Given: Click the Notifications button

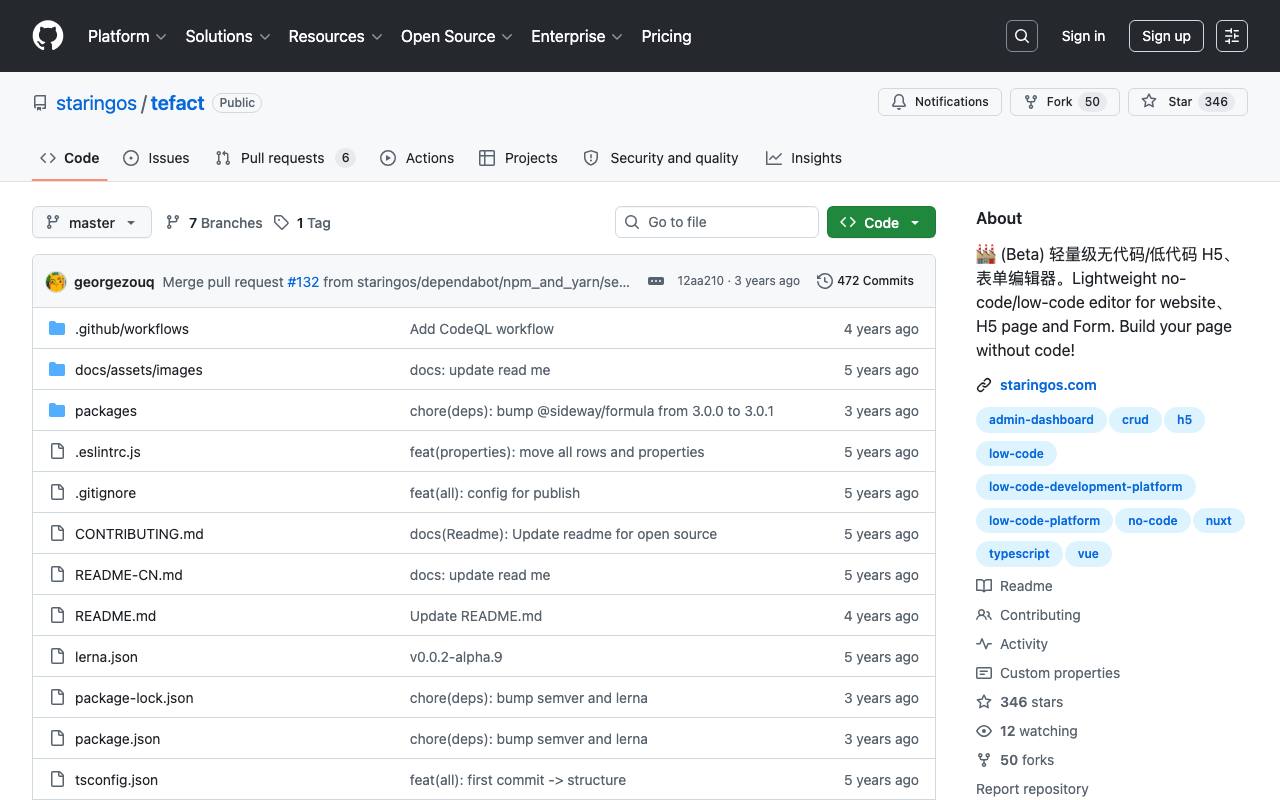Looking at the screenshot, I should (x=940, y=102).
